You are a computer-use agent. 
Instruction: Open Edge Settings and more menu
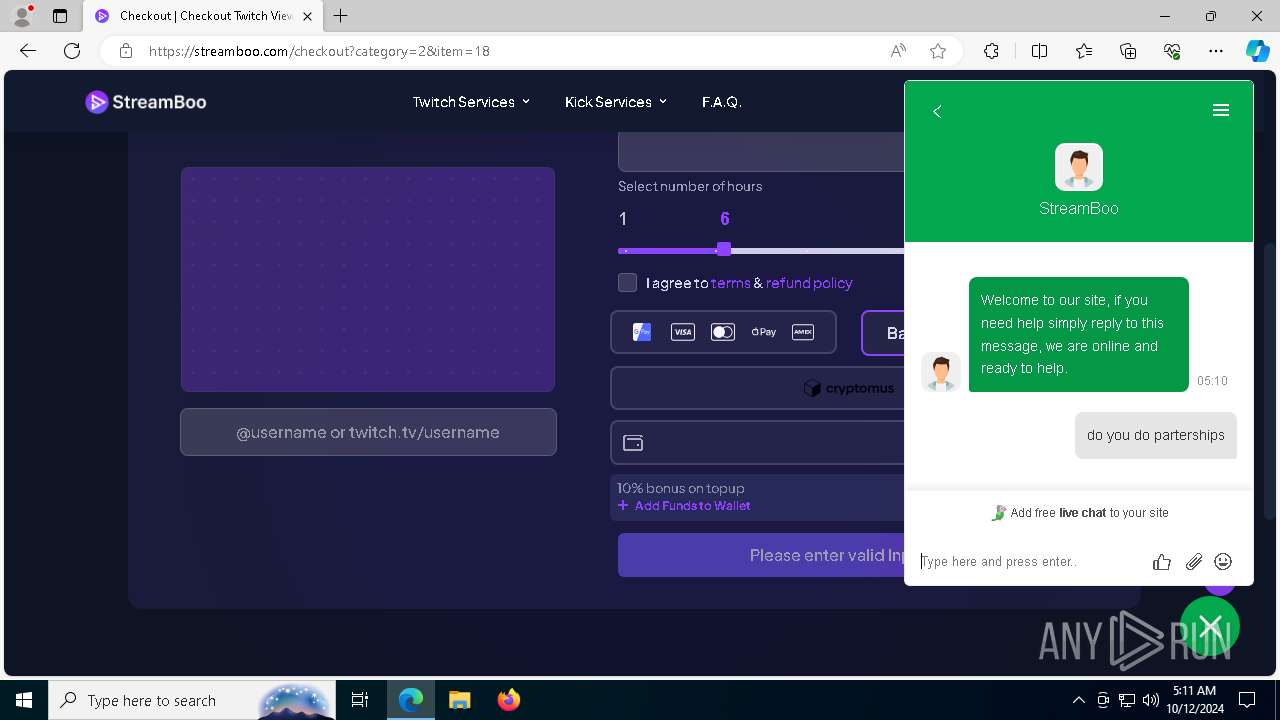[x=1216, y=51]
